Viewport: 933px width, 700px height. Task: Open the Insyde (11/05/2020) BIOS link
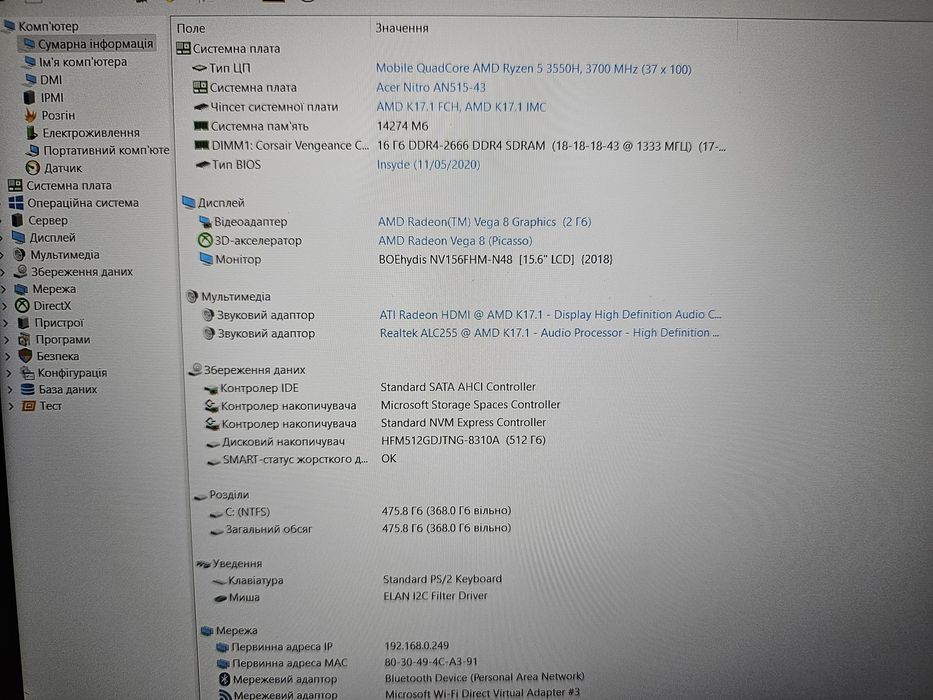coord(428,164)
